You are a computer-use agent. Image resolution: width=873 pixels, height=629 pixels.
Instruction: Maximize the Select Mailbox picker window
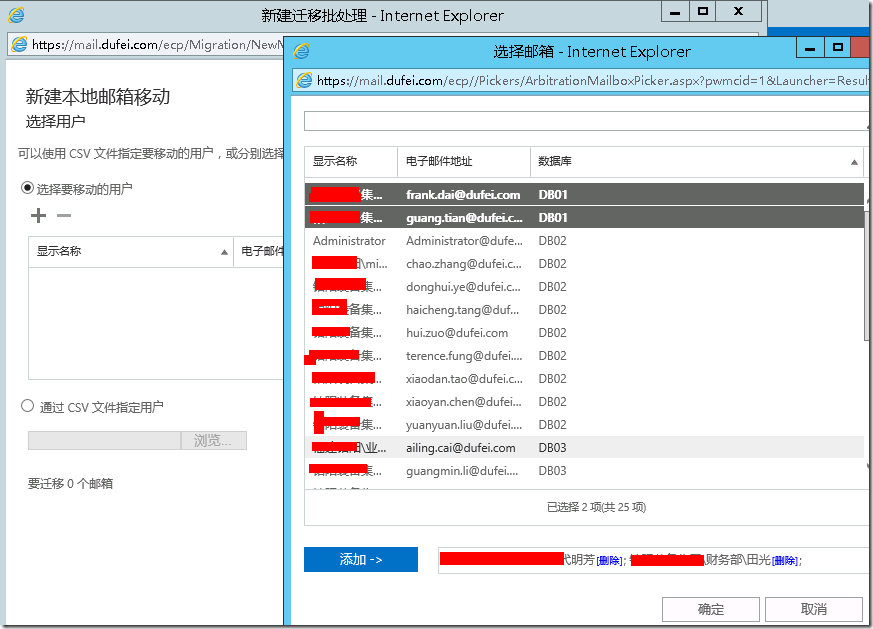[837, 48]
